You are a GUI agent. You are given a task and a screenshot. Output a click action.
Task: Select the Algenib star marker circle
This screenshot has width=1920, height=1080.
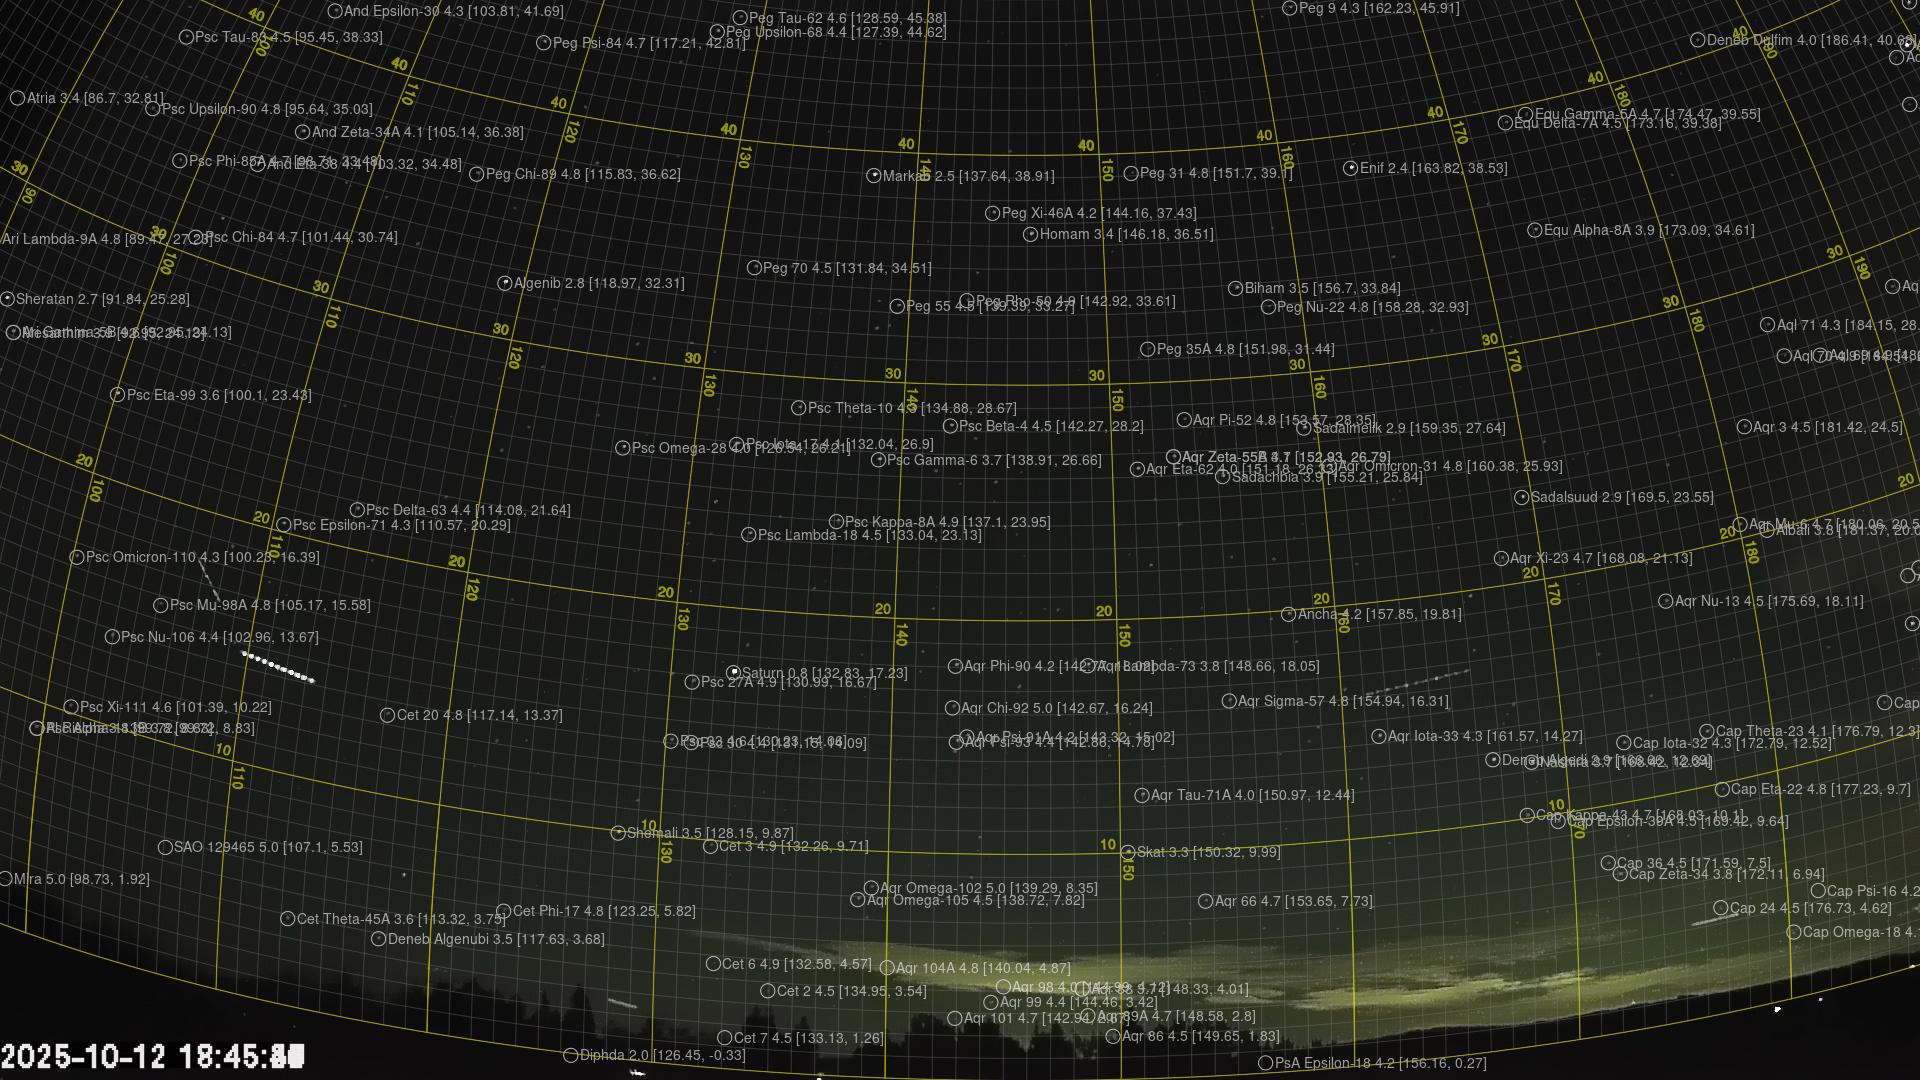505,283
